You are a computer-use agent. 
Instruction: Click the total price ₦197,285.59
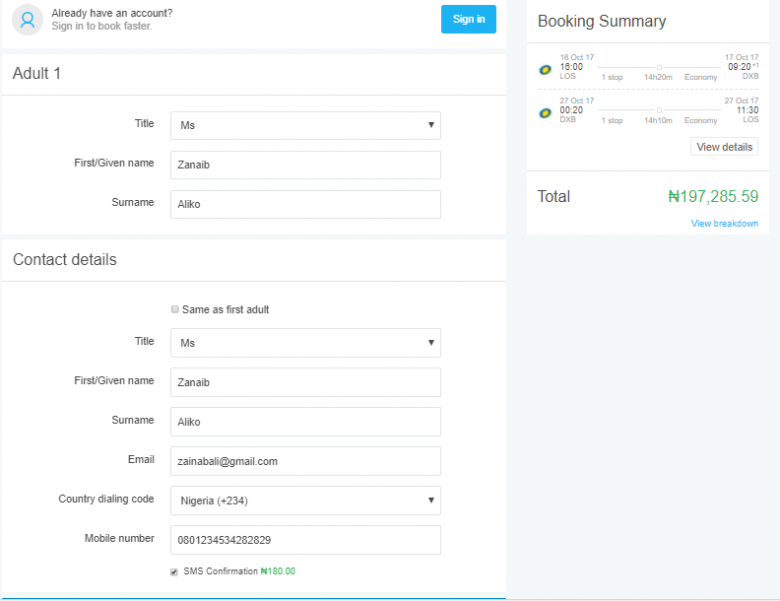point(713,197)
